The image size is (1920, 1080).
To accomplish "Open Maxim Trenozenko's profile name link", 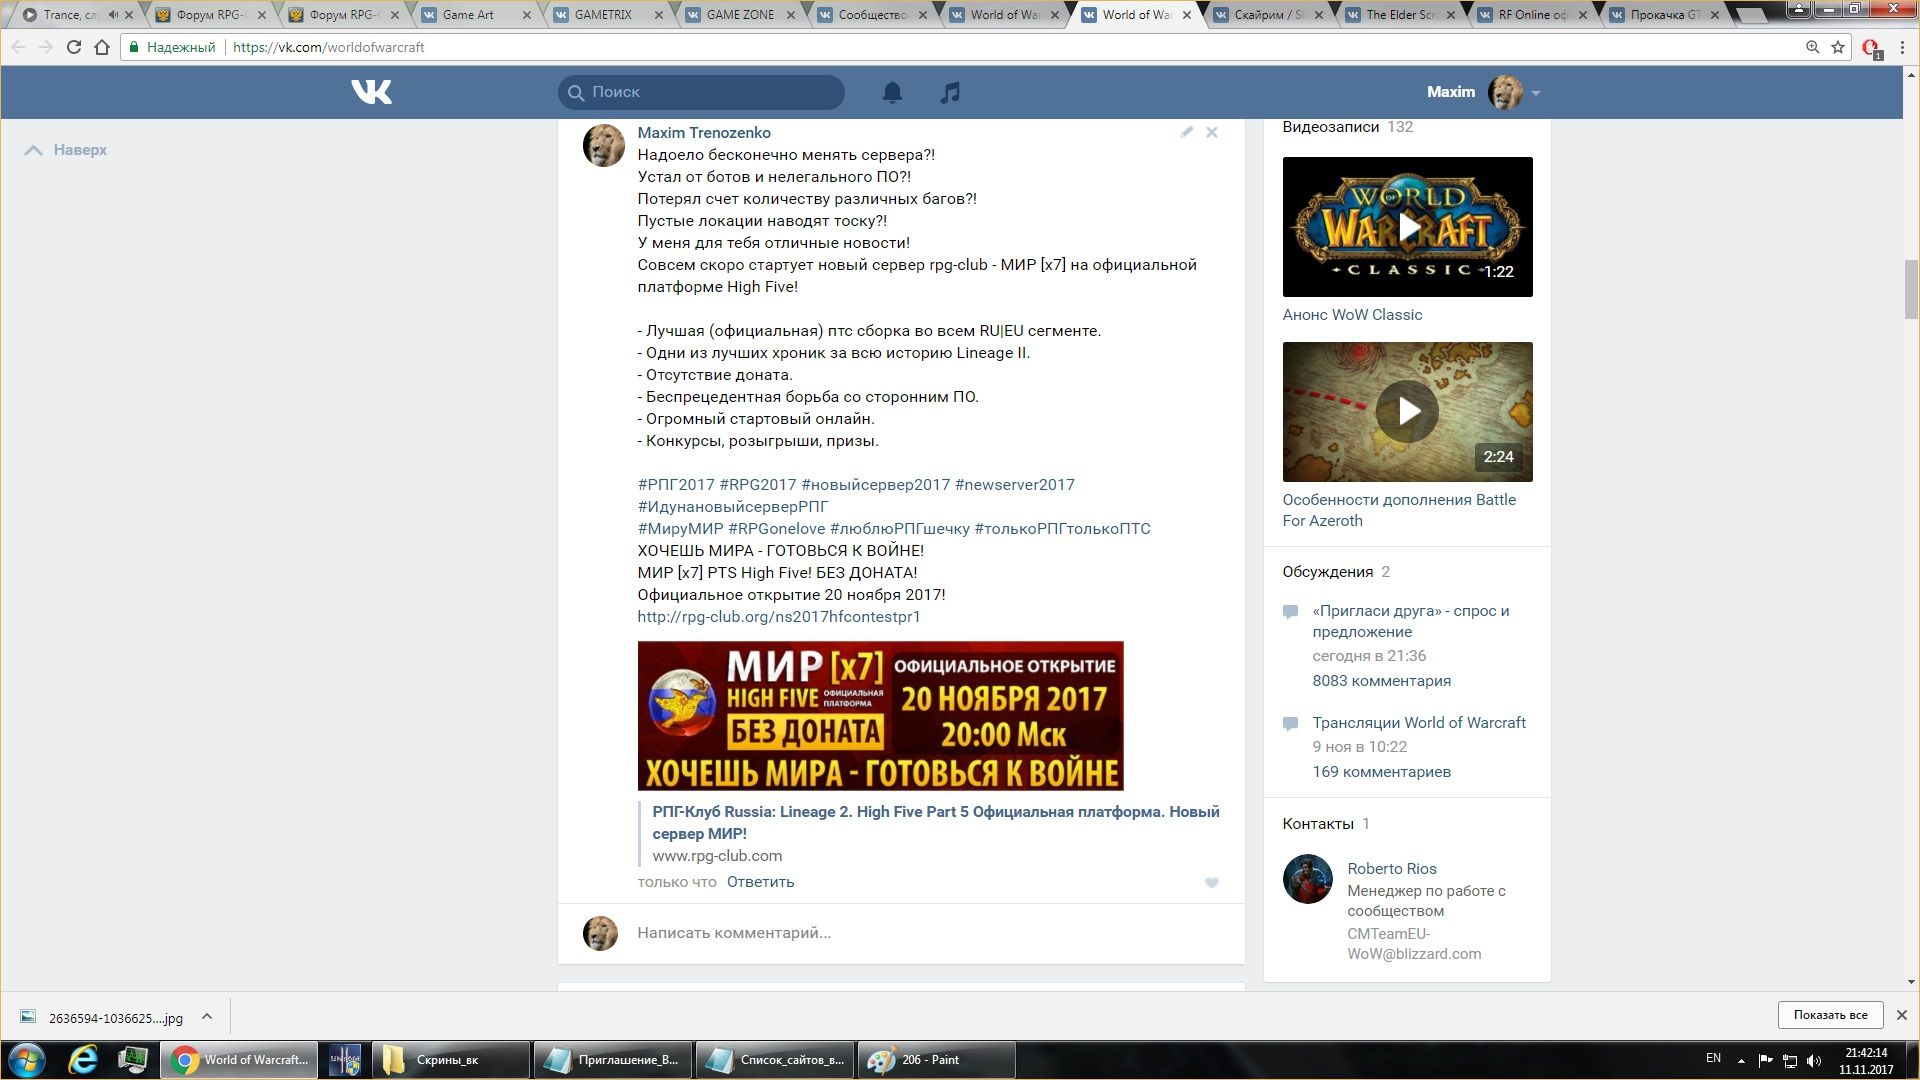I will pos(704,133).
